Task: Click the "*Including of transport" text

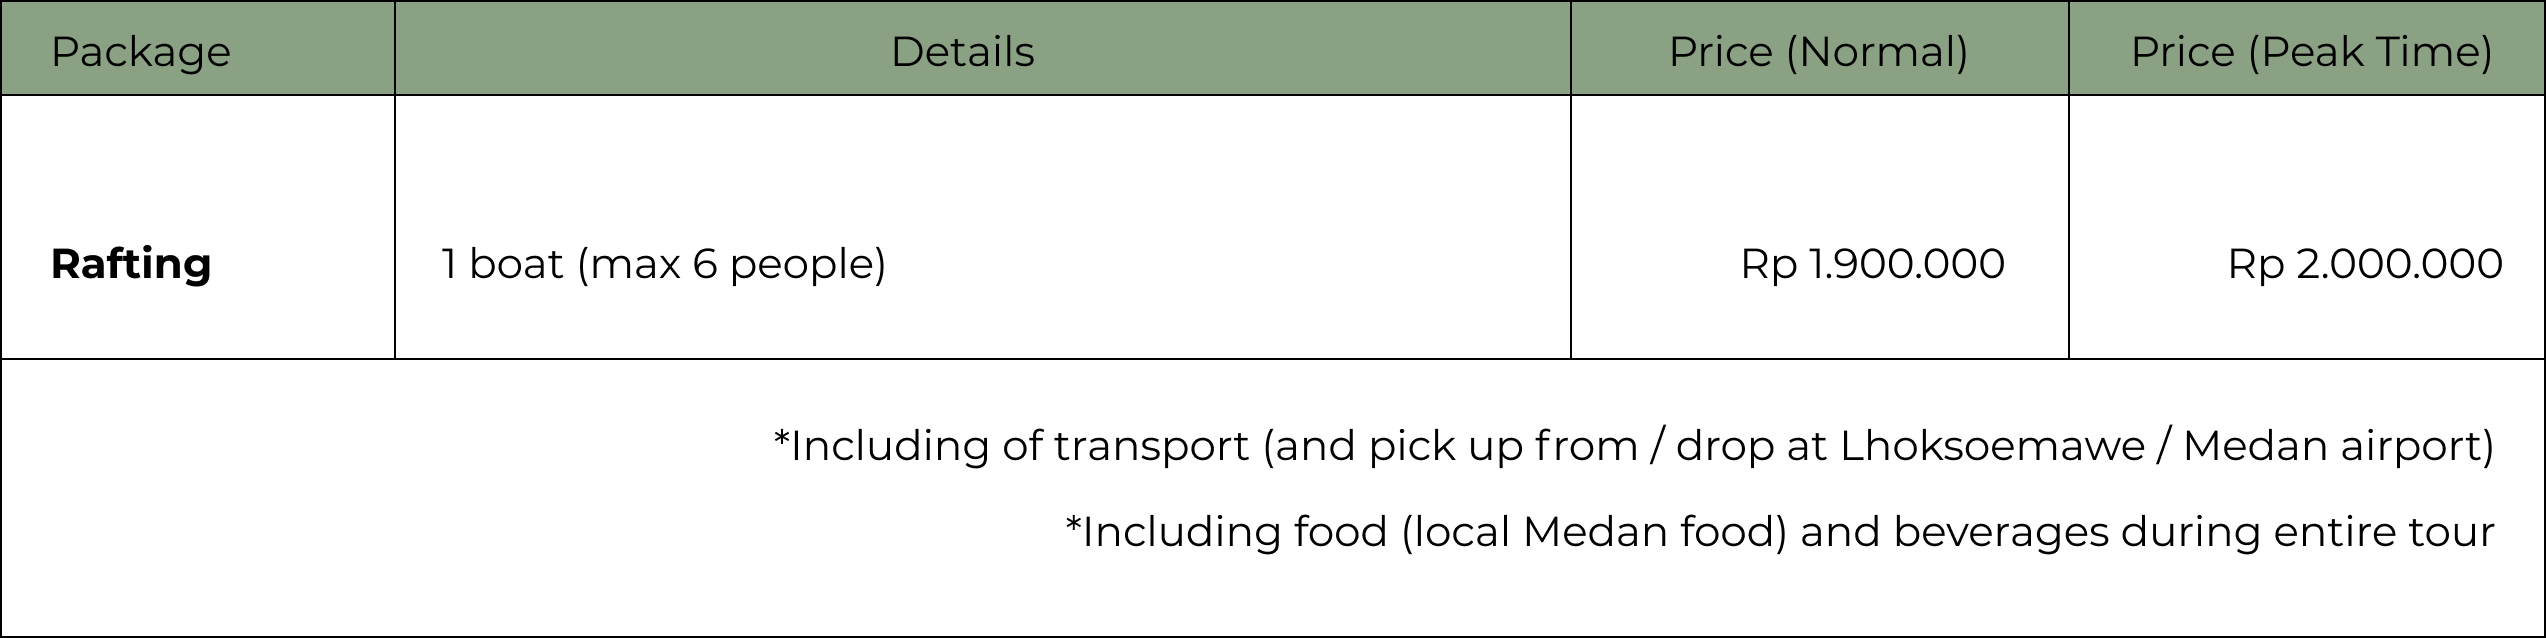Action: coord(1011,446)
